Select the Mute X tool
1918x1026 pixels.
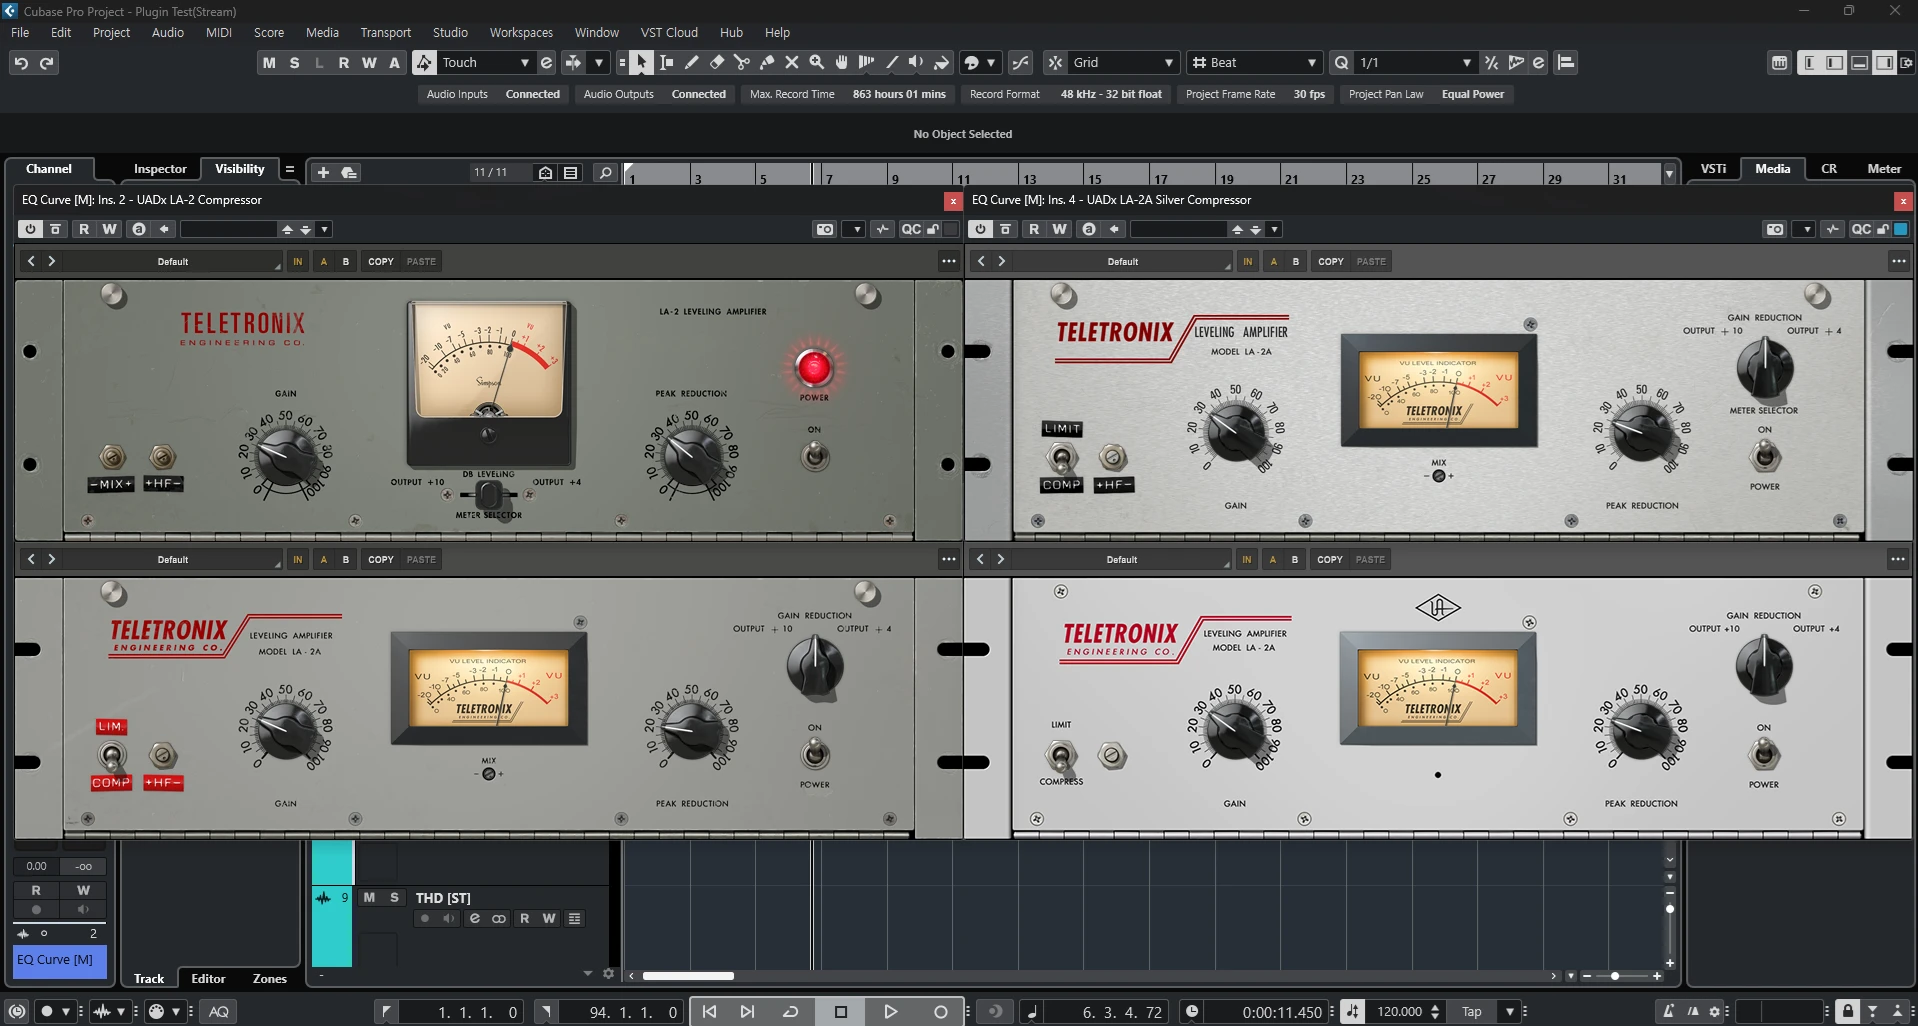coord(791,62)
